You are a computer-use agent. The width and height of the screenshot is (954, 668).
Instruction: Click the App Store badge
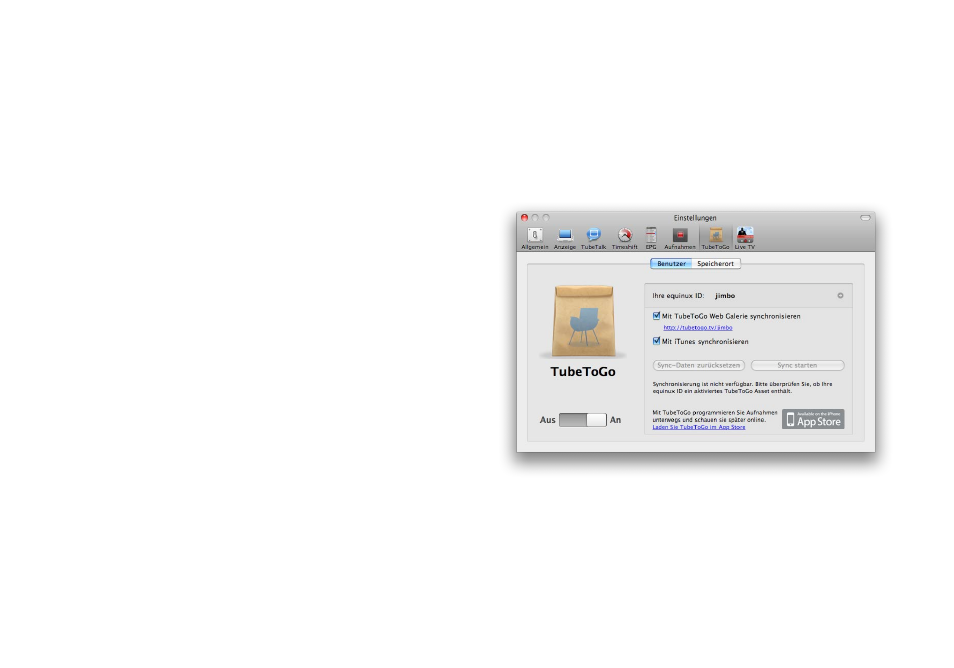pos(813,419)
